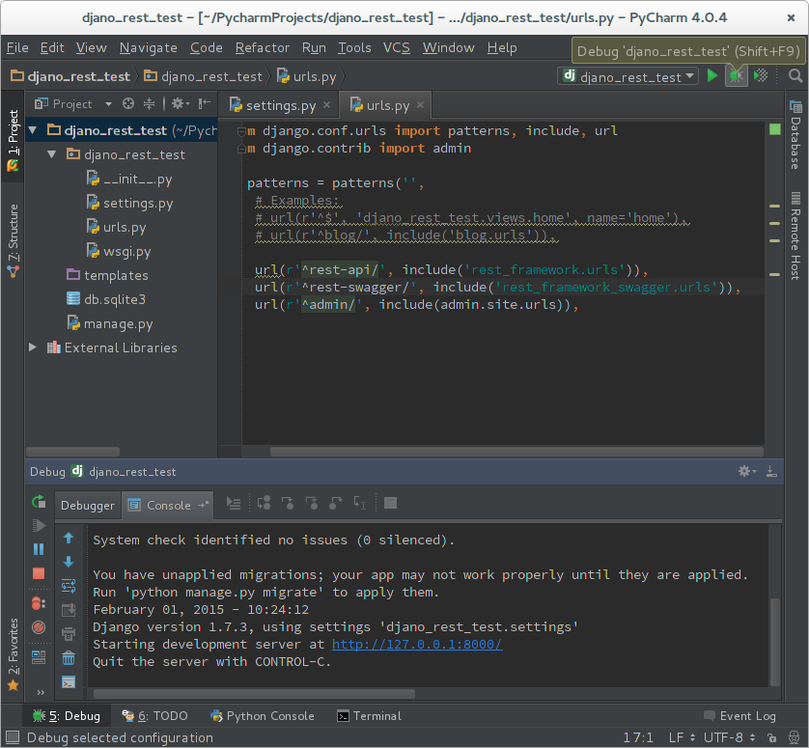The image size is (809, 748).
Task: Fold first import line in editor
Action: click(x=241, y=131)
